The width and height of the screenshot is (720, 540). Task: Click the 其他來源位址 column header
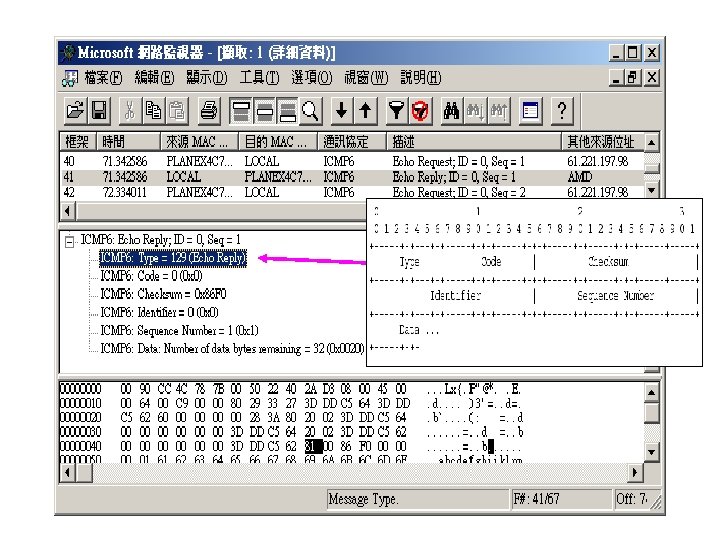click(603, 142)
